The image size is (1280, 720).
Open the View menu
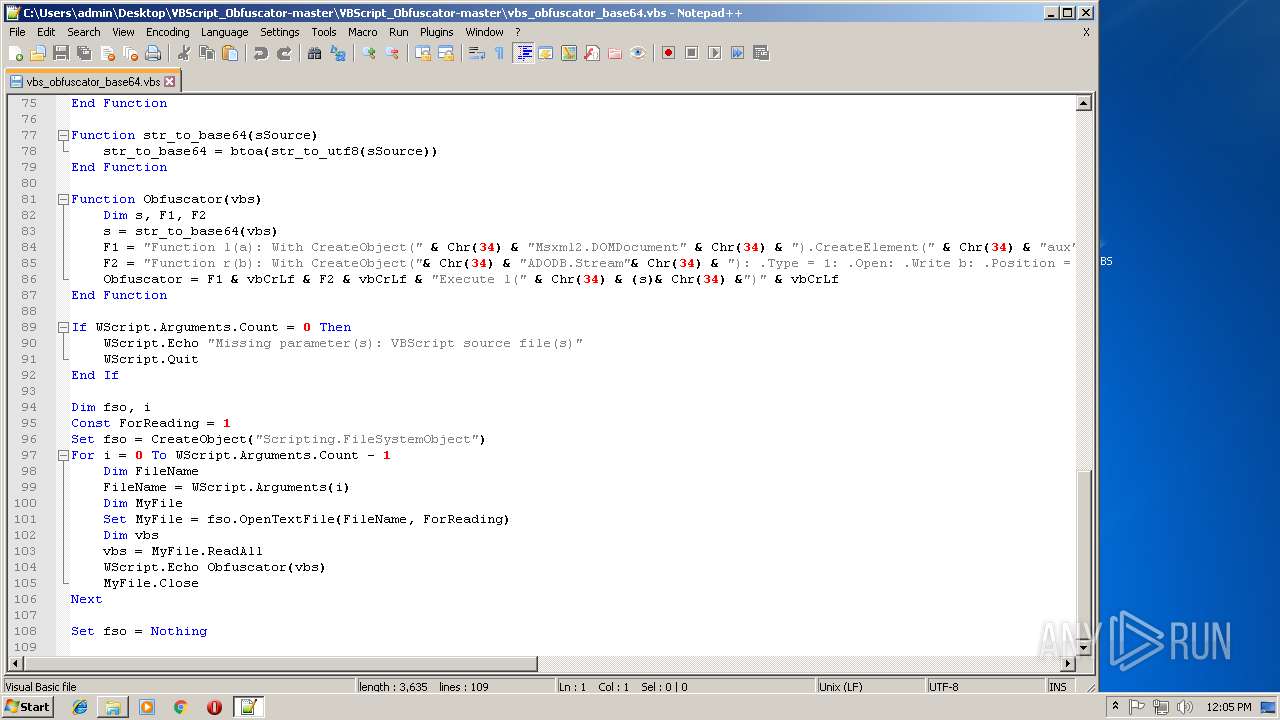[123, 32]
